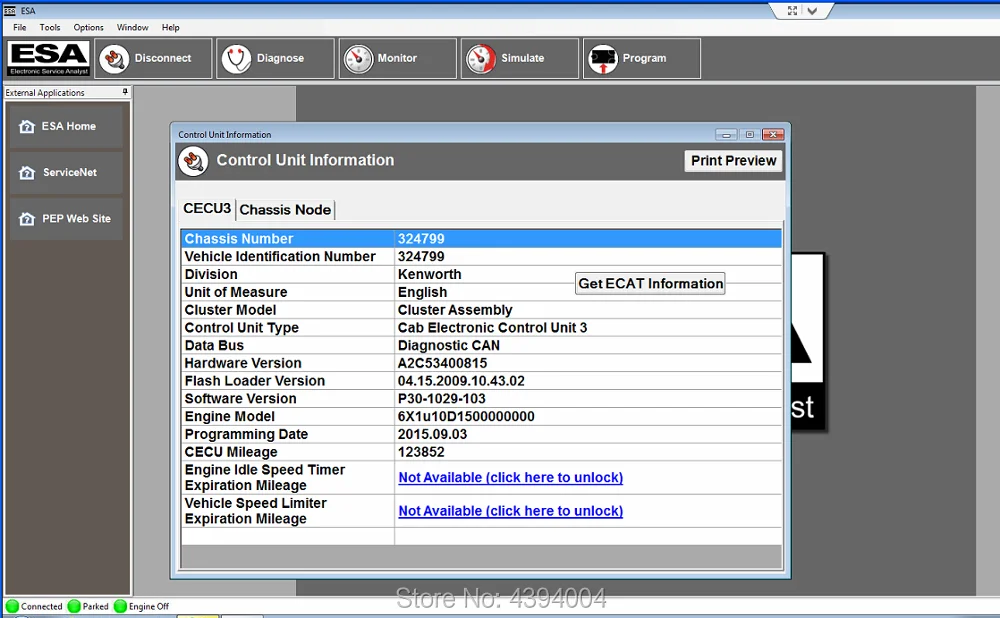Click the Control Unit Information header icon

(x=193, y=161)
